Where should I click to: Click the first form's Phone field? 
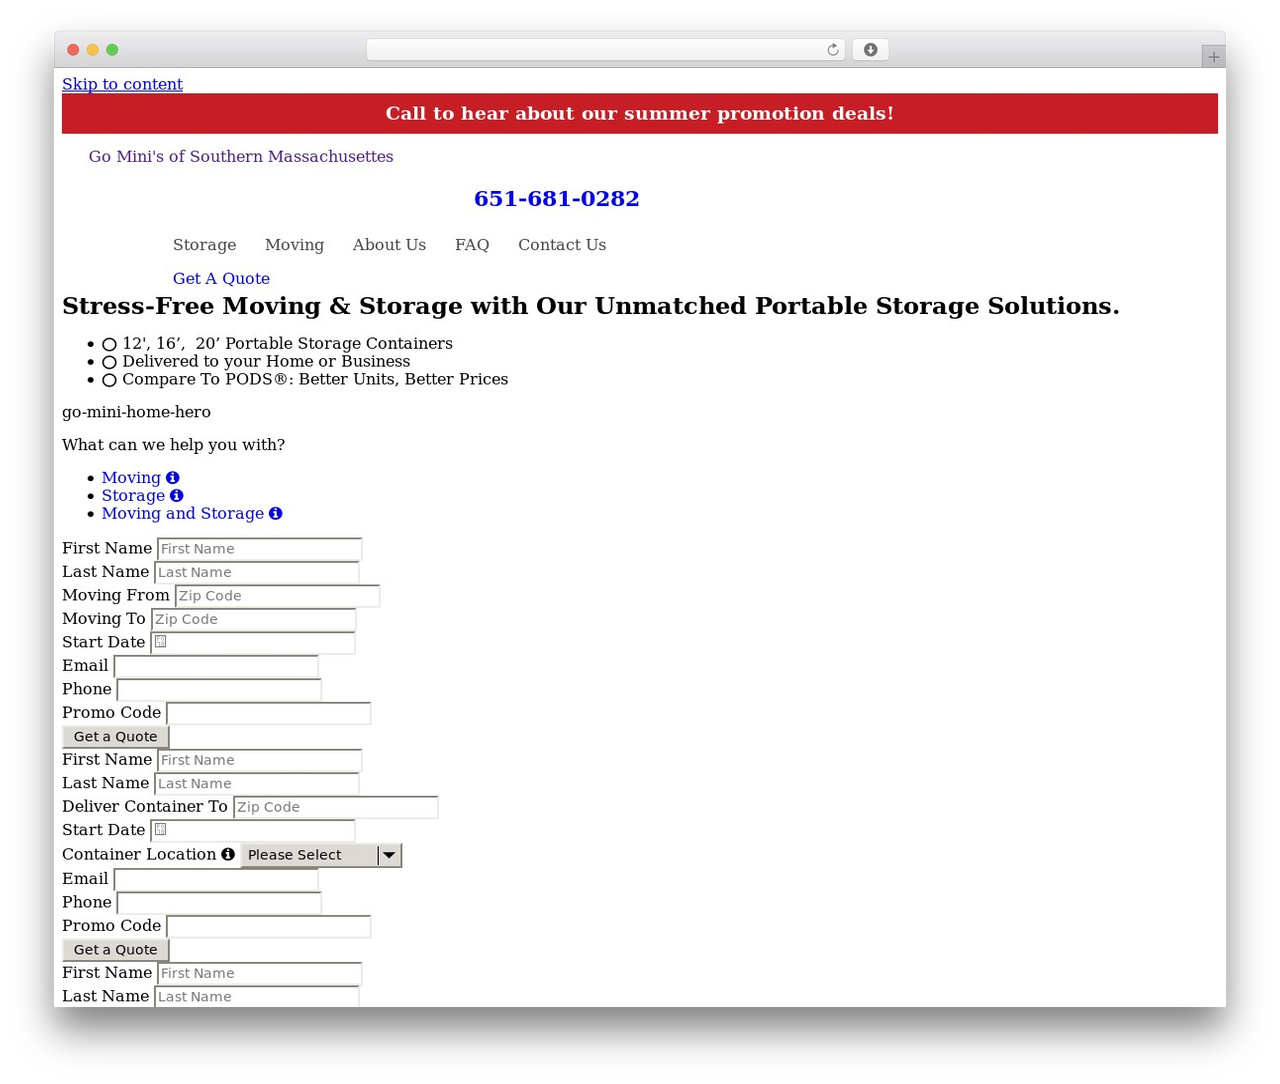(x=219, y=690)
